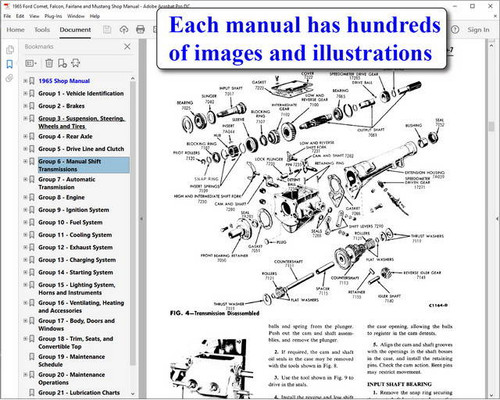
Task: Toggle the bookmarks panel sidebar icon
Action: 10,64
